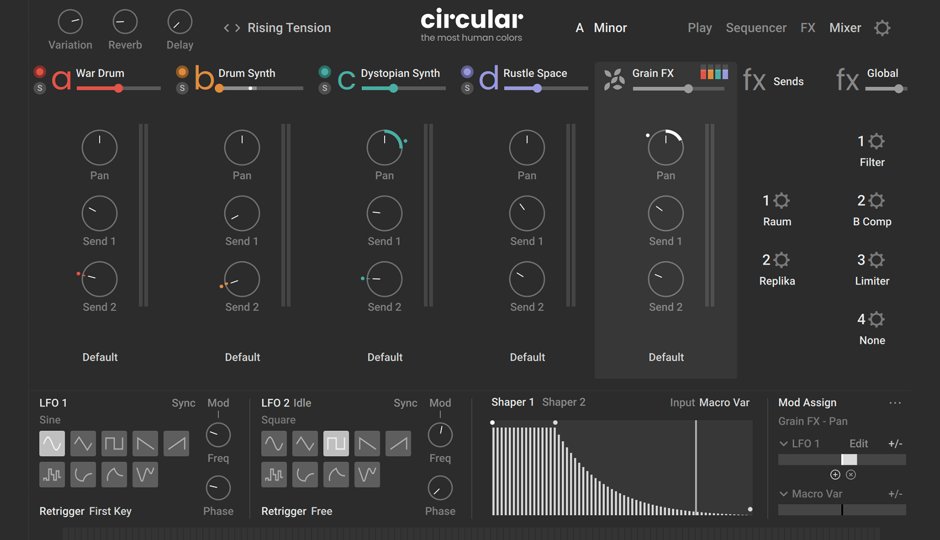
Task: Change root key A
Action: click(580, 28)
